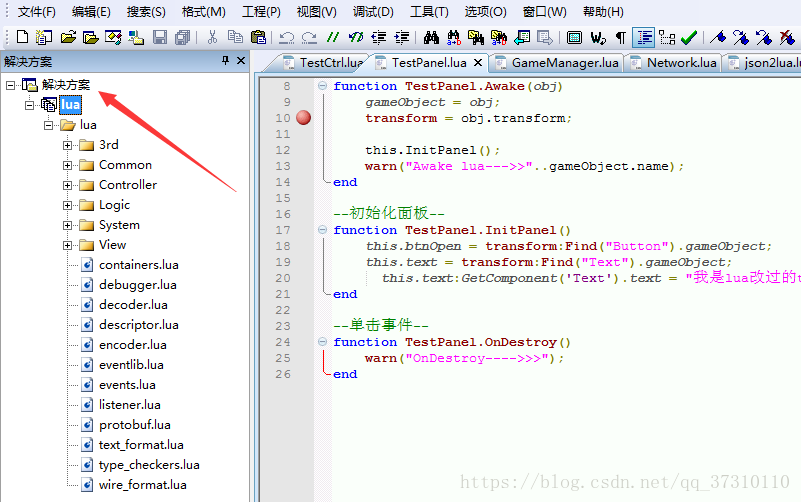
Task: Open Replace with binoculars a→b icon
Action: (x=454, y=37)
